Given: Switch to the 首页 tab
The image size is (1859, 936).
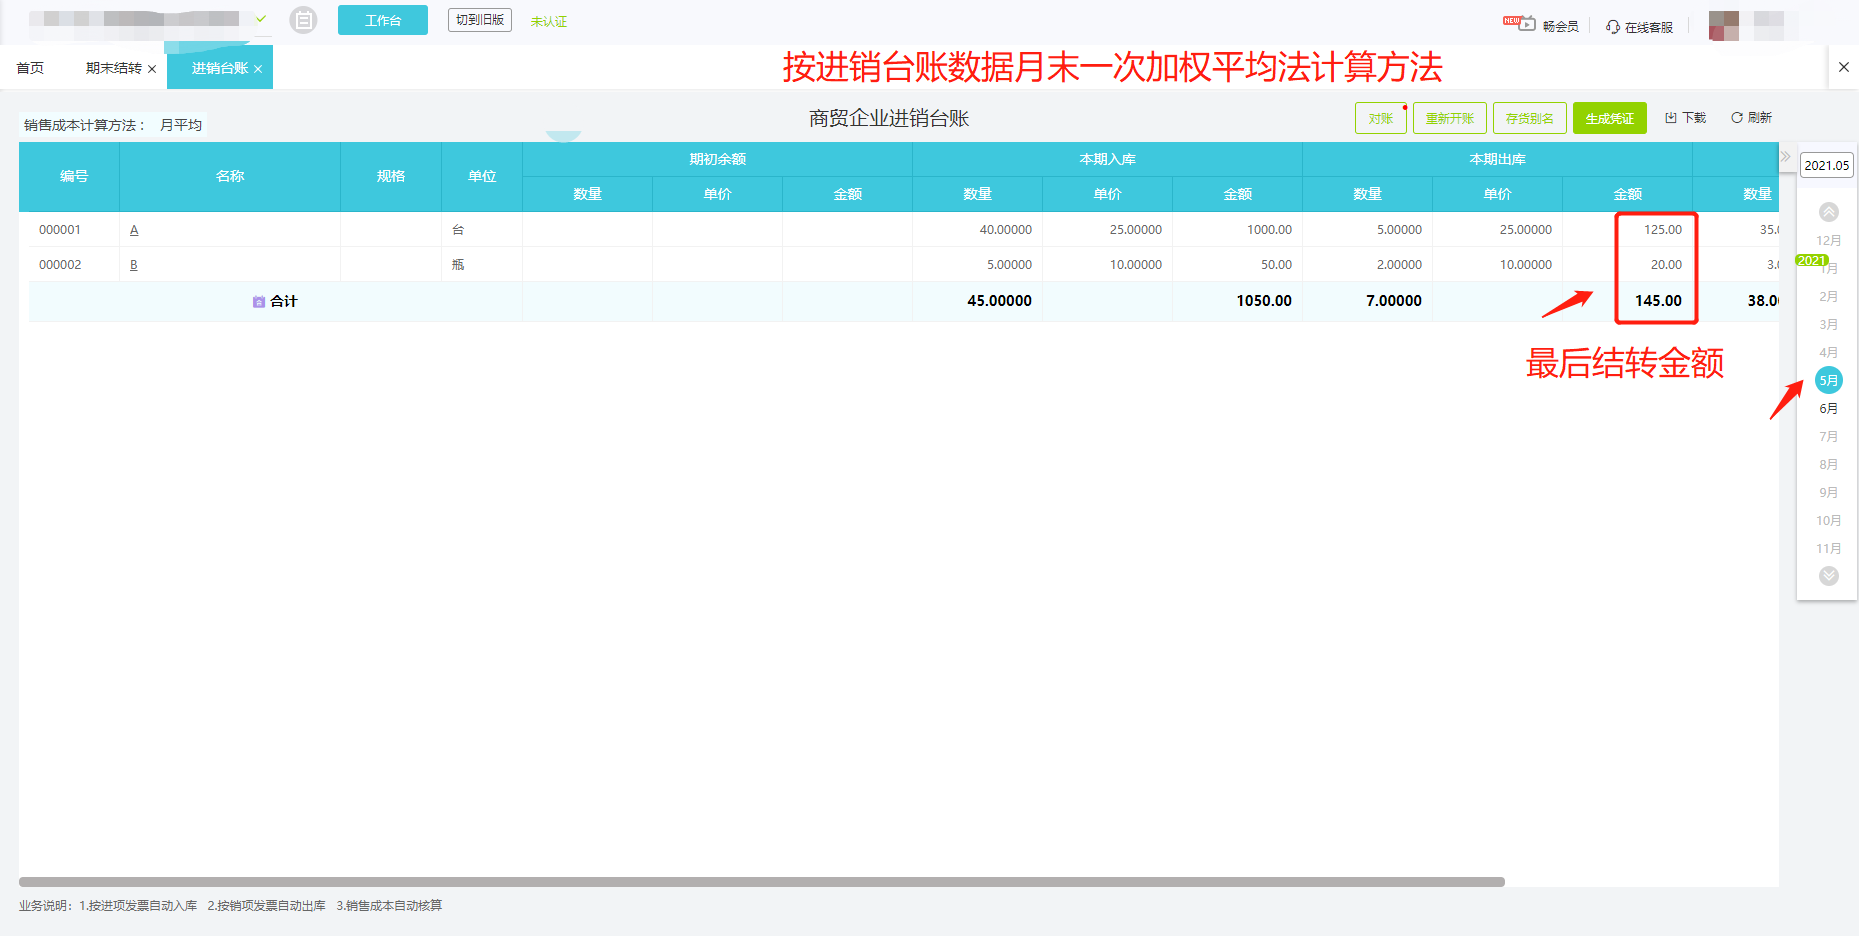Looking at the screenshot, I should pos(30,68).
